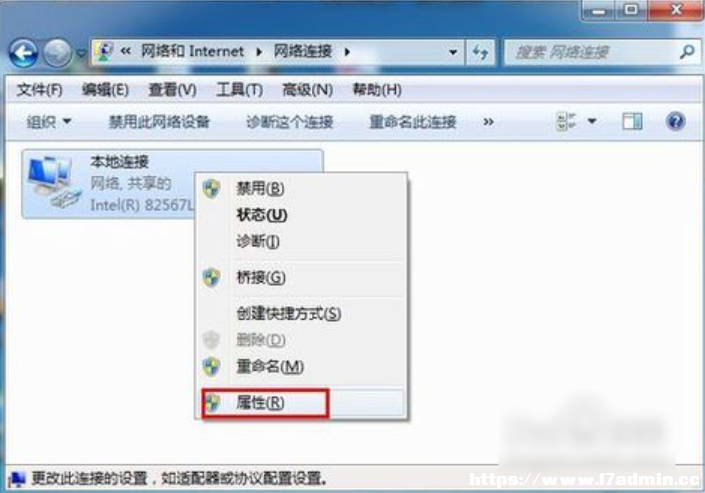Focus the 搜索 网络连接 search field
The width and height of the screenshot is (705, 493).
tap(593, 53)
